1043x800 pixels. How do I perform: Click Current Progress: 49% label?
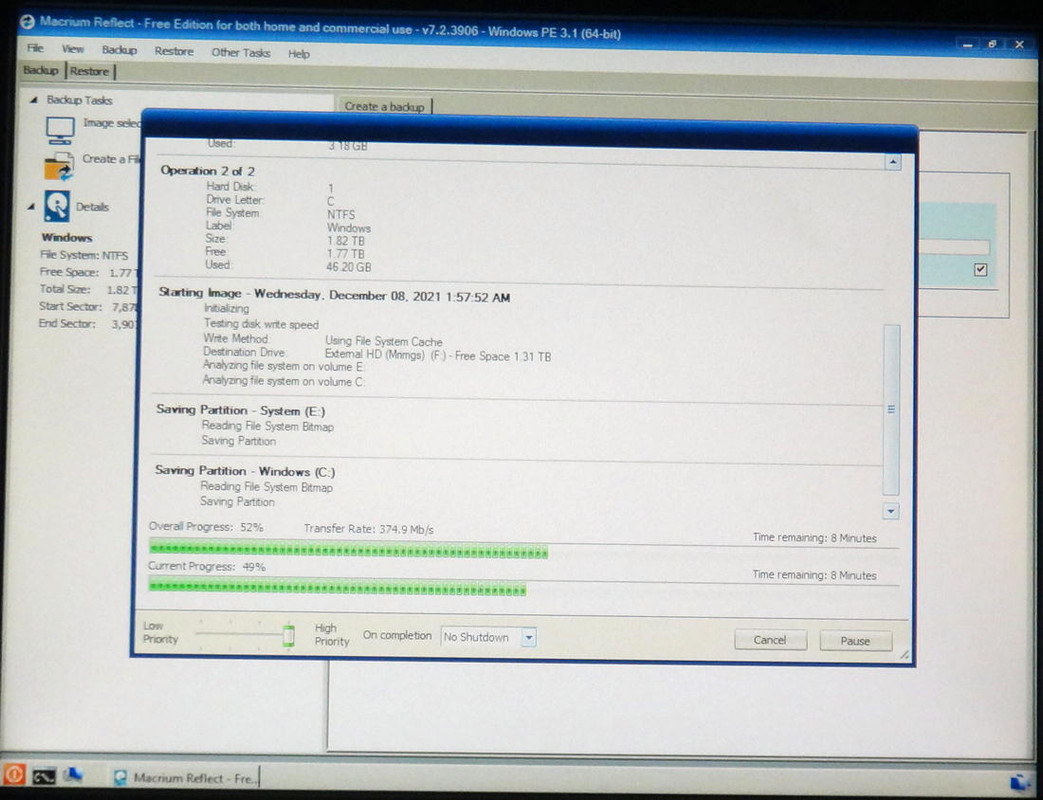point(206,567)
